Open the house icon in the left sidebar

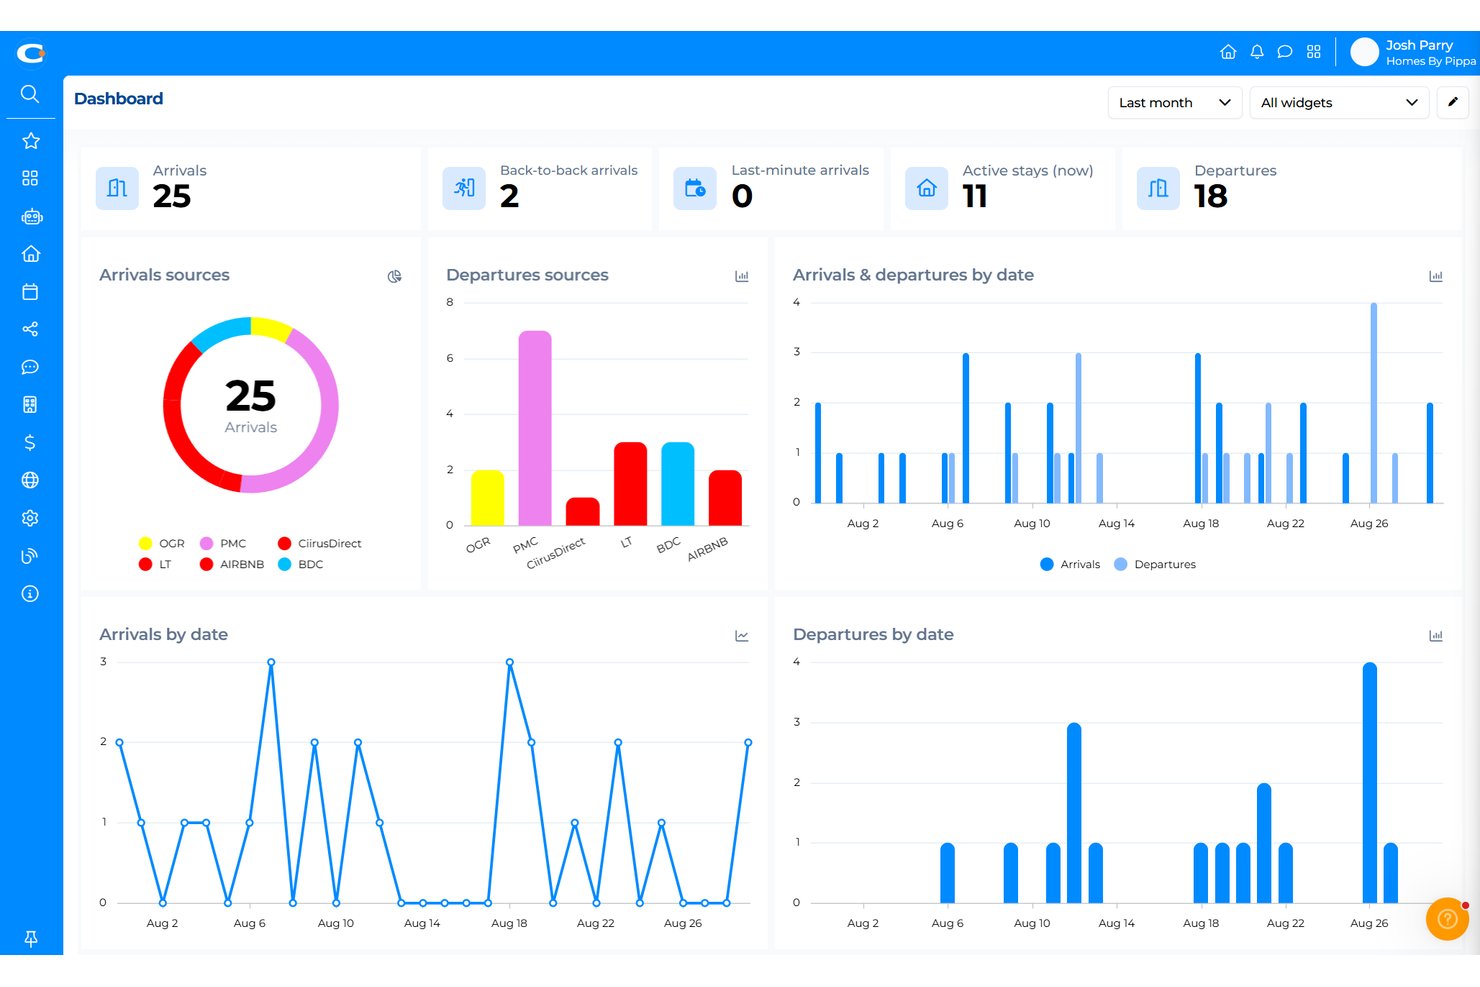pos(31,254)
